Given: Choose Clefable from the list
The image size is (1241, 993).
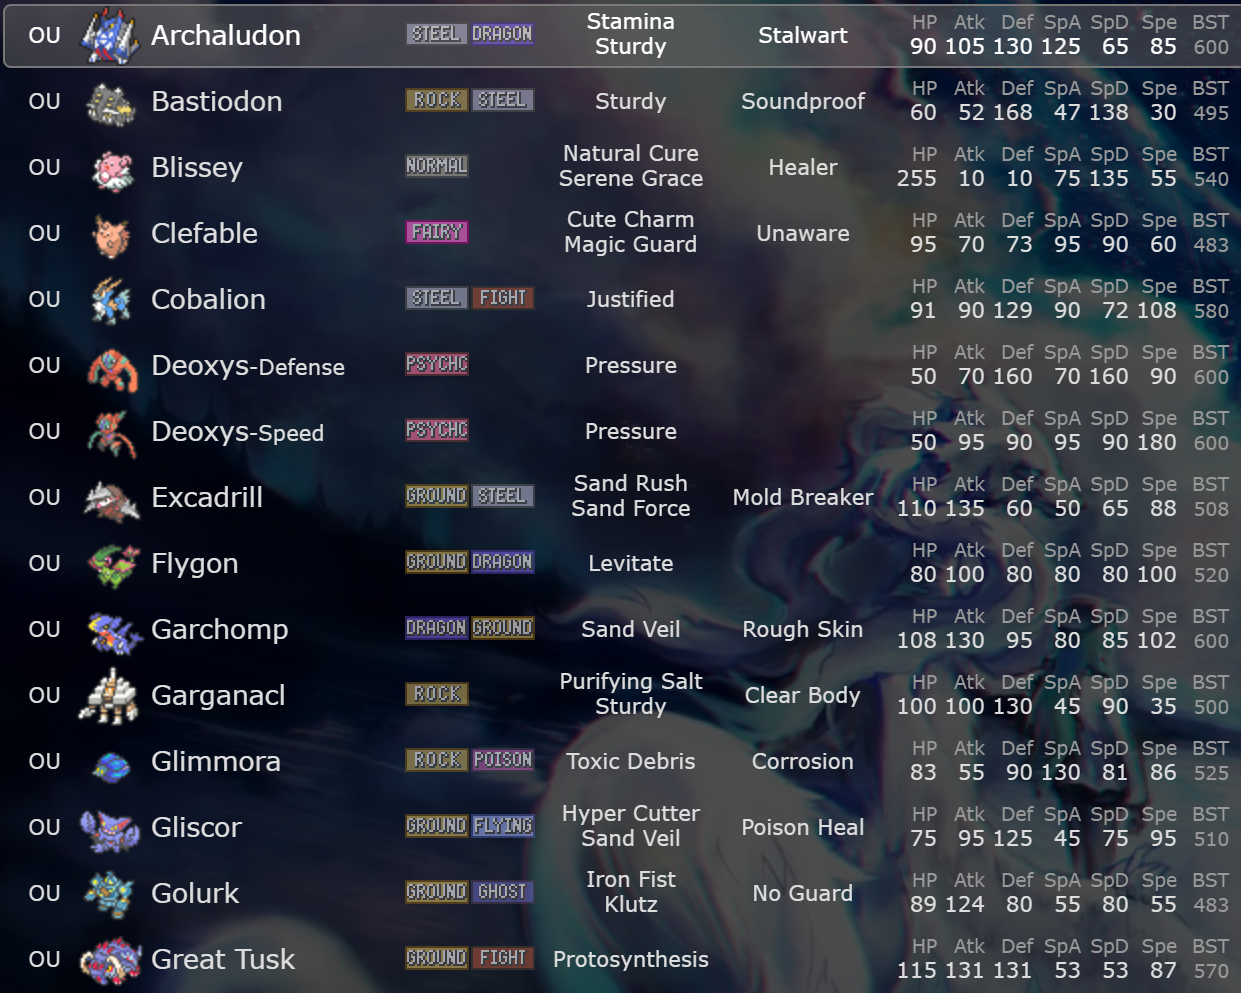Looking at the screenshot, I should [x=205, y=233].
